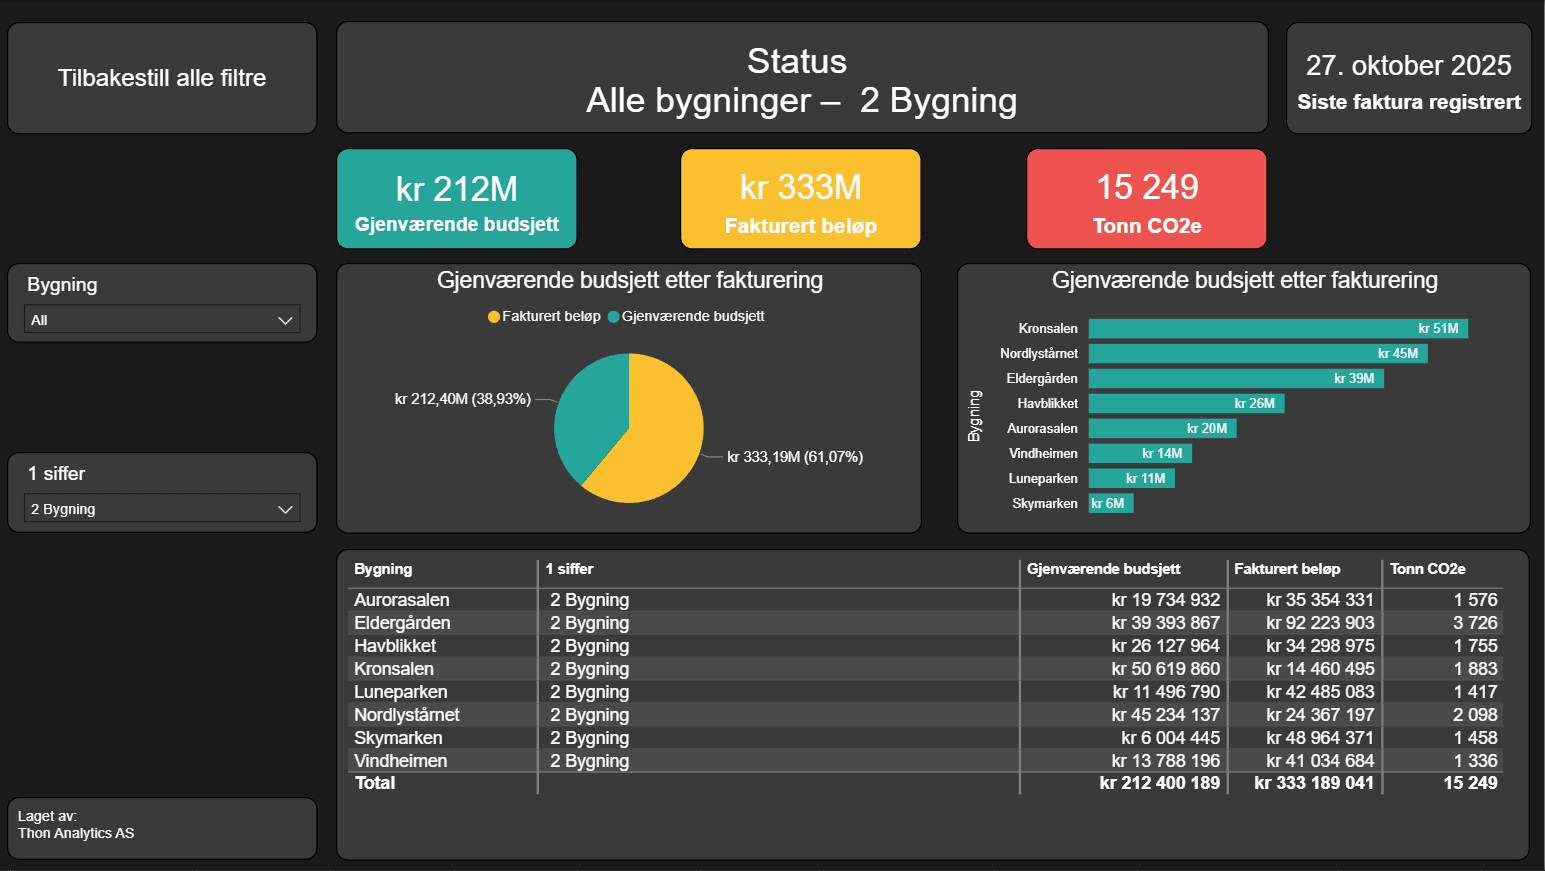This screenshot has height=871, width=1545.
Task: Click the teal pie slice for remaining budget
Action: 590,410
